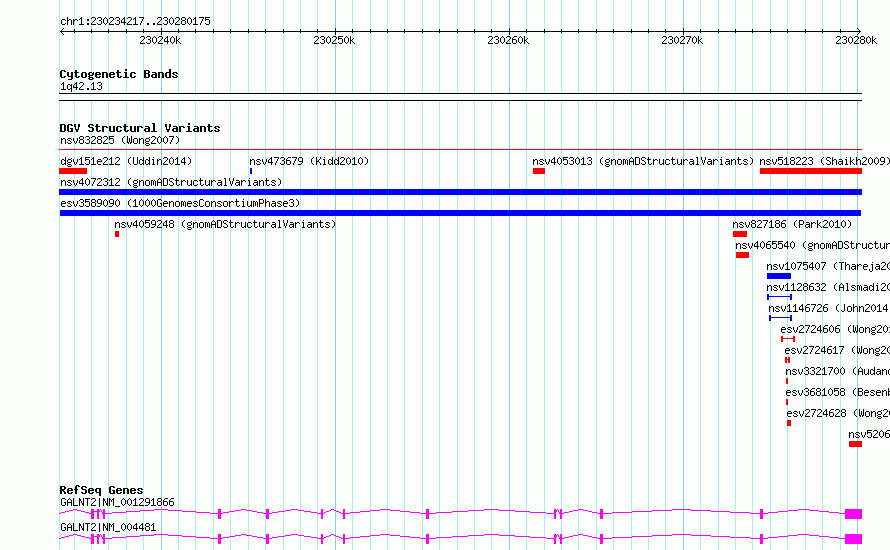Screen dimensions: 890x550
Task: Select the red nsv5206 variant bar near the right edge
Action: point(855,444)
